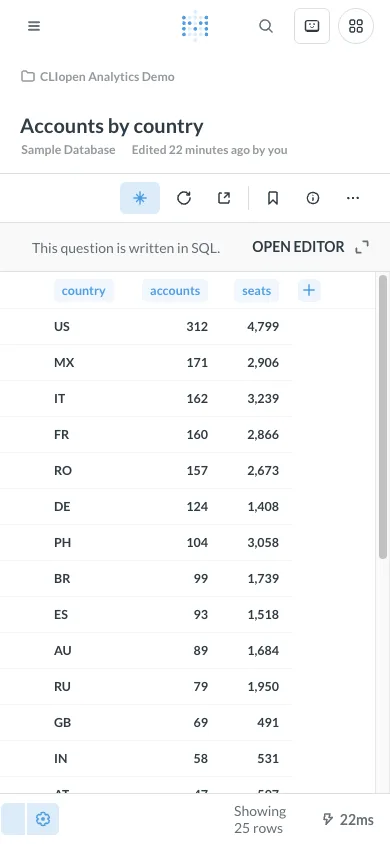Image resolution: width=390 pixels, height=844 pixels.
Task: Click the IT country cell
Action: point(60,398)
